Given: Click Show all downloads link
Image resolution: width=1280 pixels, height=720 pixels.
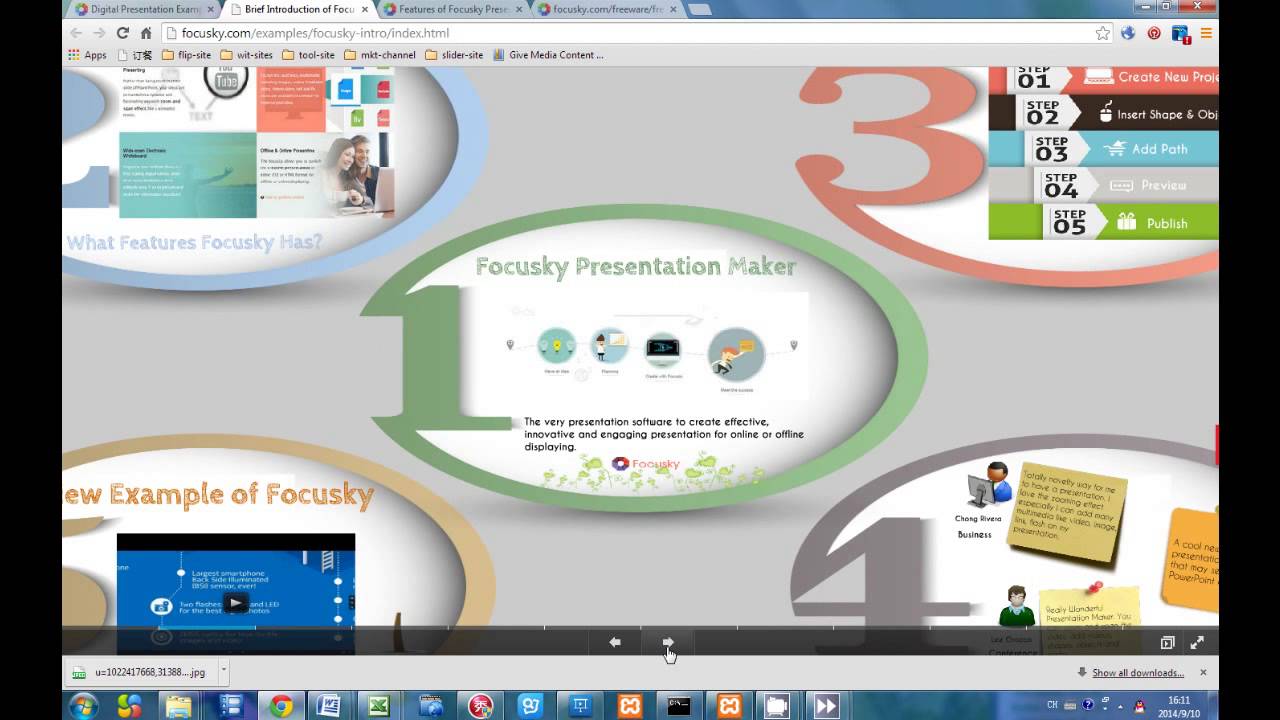Looking at the screenshot, I should [1137, 673].
